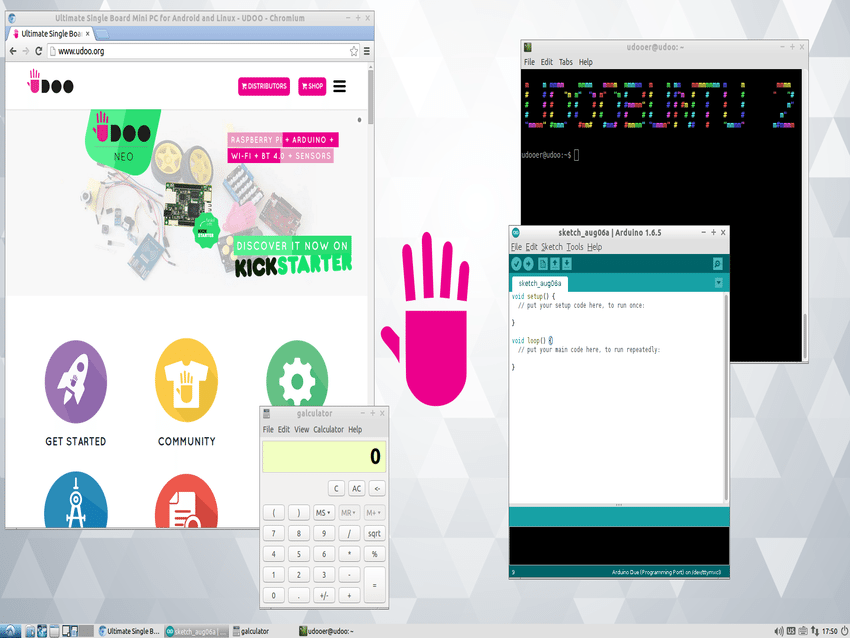
Task: Switch to the udooer@udoo terminal taskbar entry
Action: click(326, 631)
